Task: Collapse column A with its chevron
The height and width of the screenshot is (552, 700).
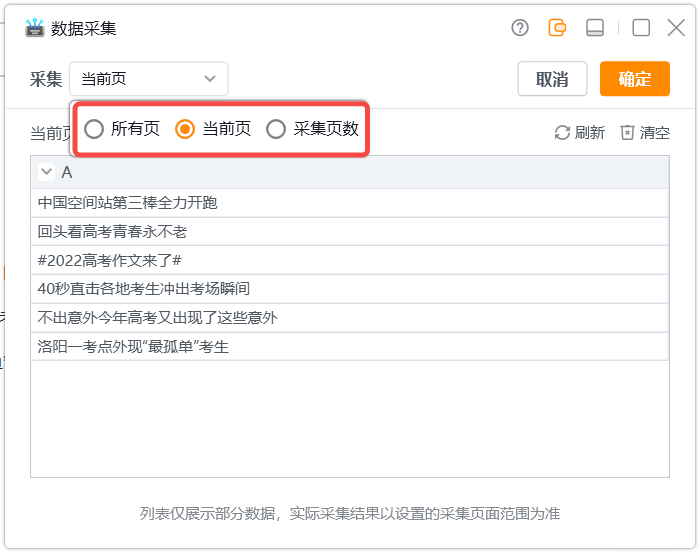Action: 46,172
